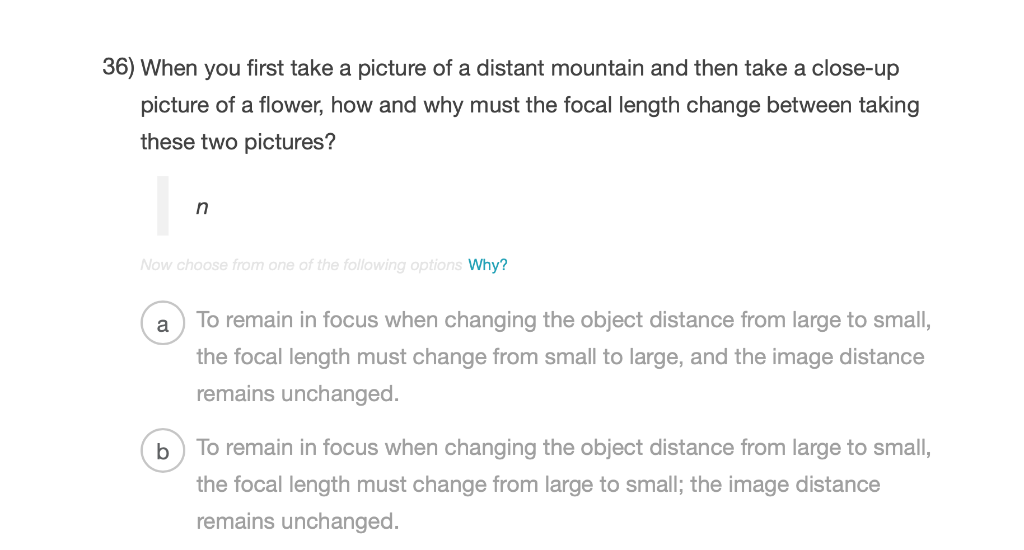This screenshot has width=1024, height=550.
Task: Click the first text line of option b
Action: (x=564, y=447)
